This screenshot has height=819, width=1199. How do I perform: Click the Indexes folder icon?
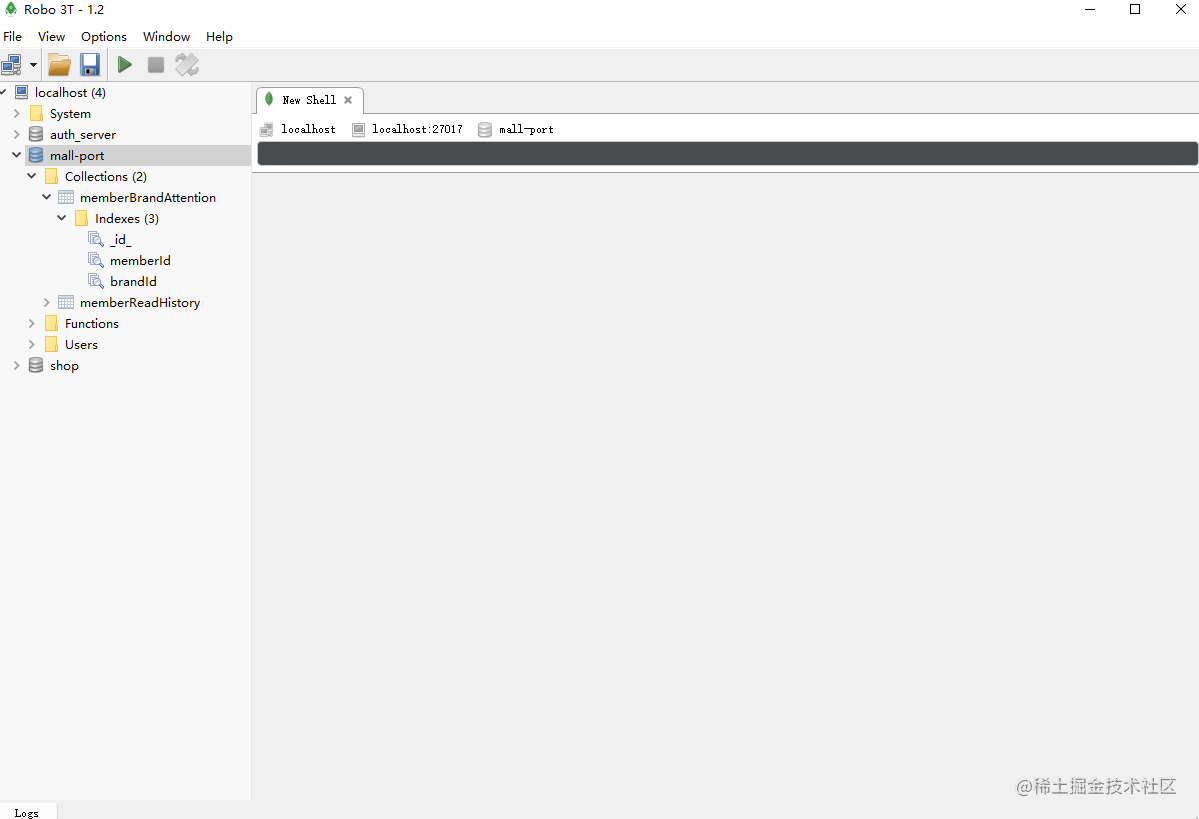(81, 219)
